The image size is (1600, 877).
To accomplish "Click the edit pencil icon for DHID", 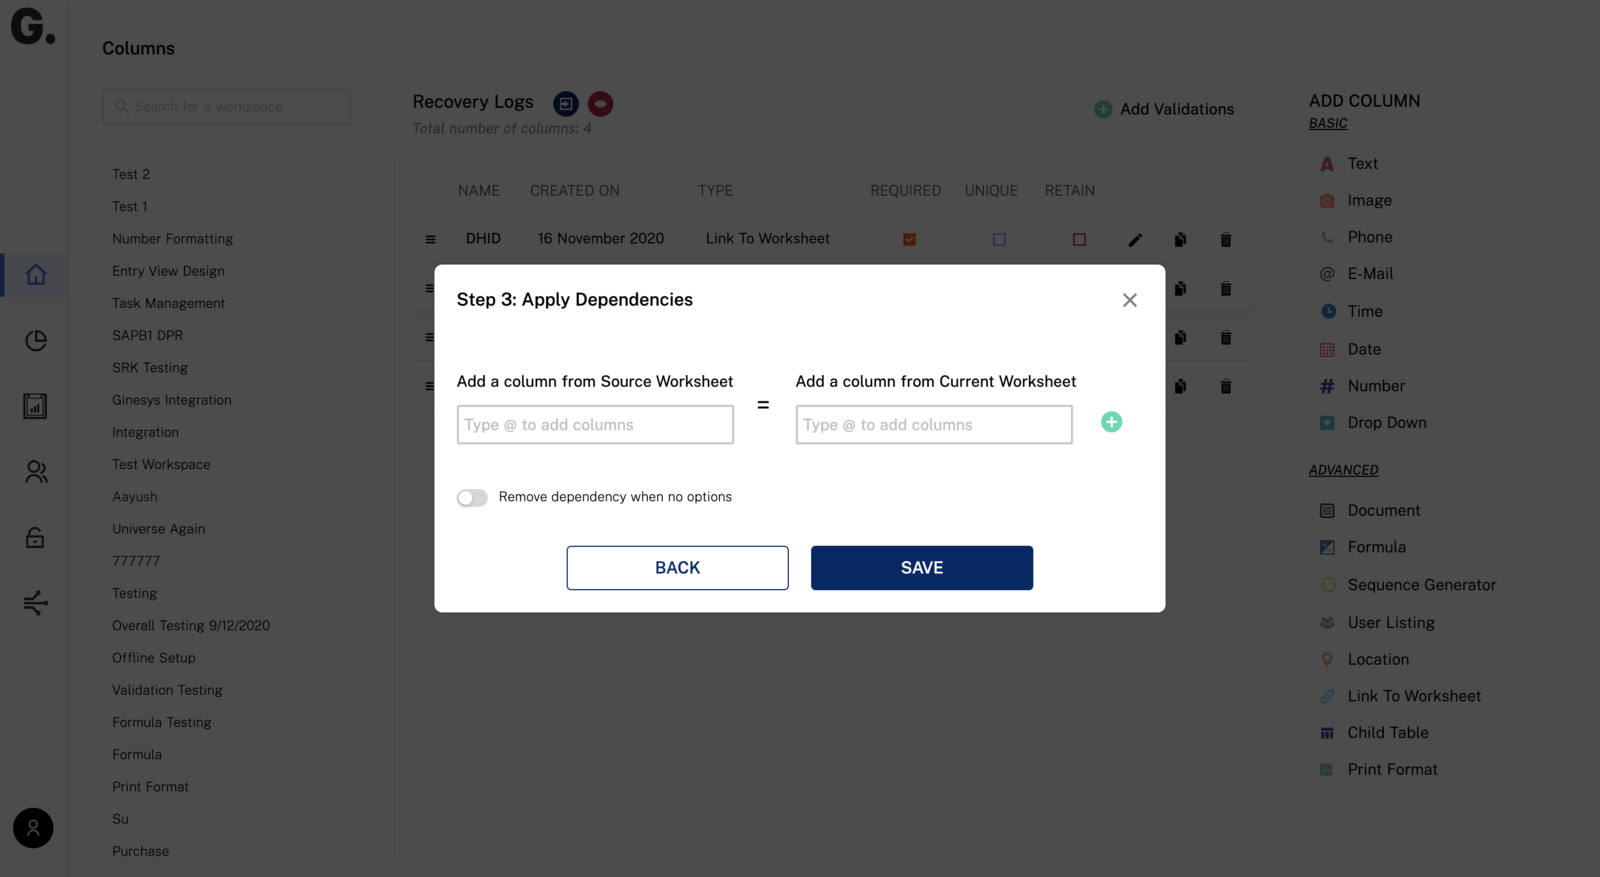I will (x=1135, y=240).
